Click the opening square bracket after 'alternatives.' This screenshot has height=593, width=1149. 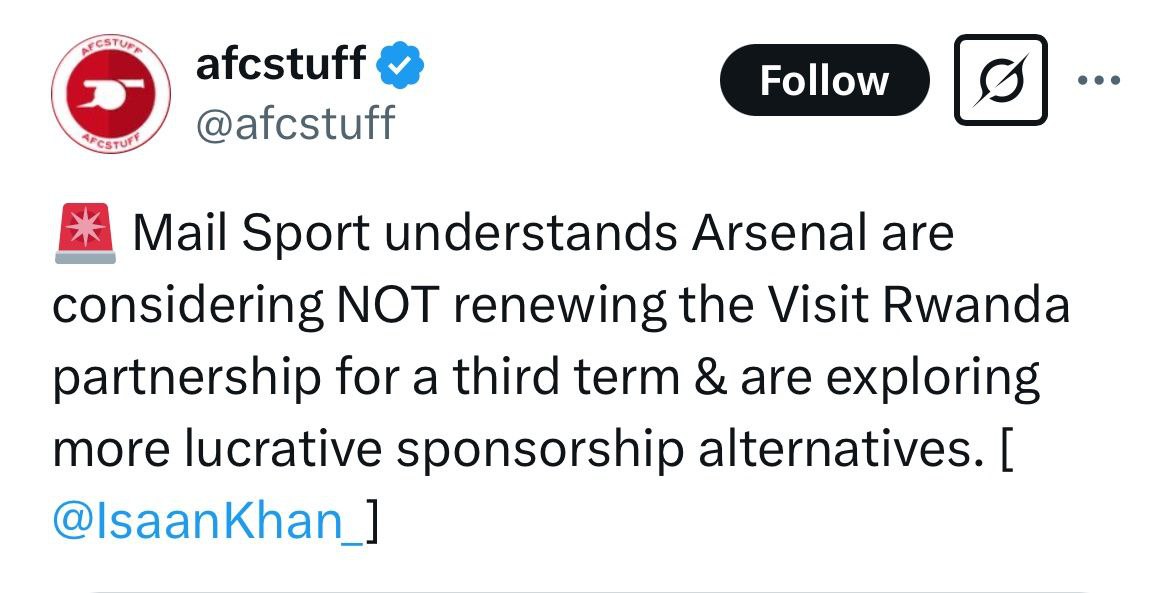click(1005, 450)
